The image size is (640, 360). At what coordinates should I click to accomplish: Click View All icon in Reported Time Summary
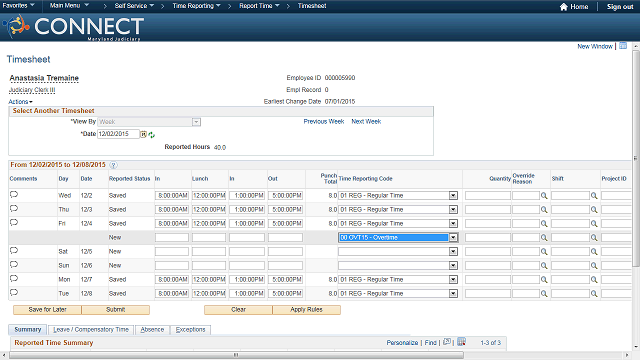click(x=447, y=342)
